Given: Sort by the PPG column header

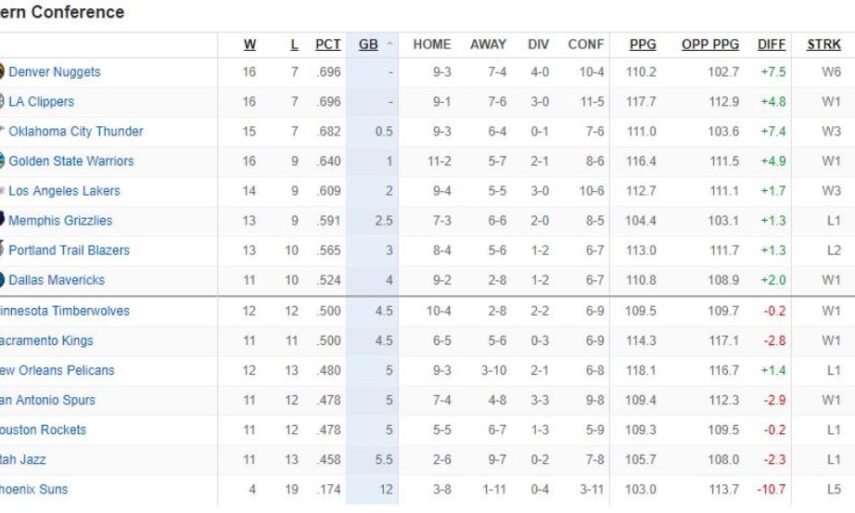Looking at the screenshot, I should 643,45.
